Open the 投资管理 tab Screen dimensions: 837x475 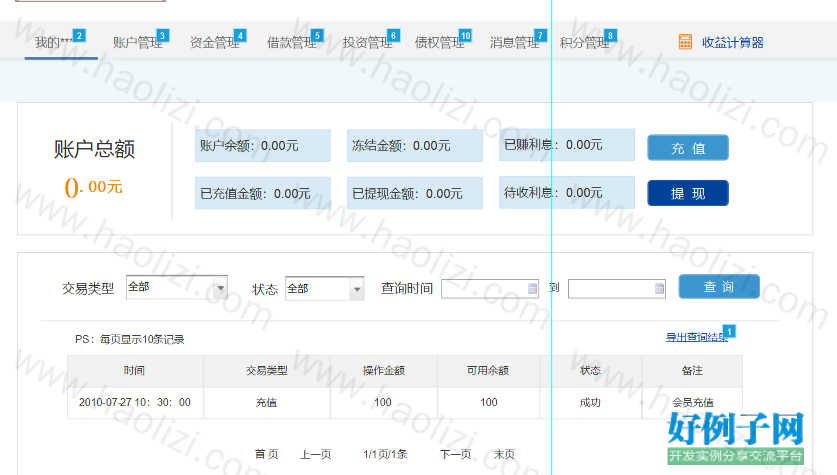(x=367, y=42)
